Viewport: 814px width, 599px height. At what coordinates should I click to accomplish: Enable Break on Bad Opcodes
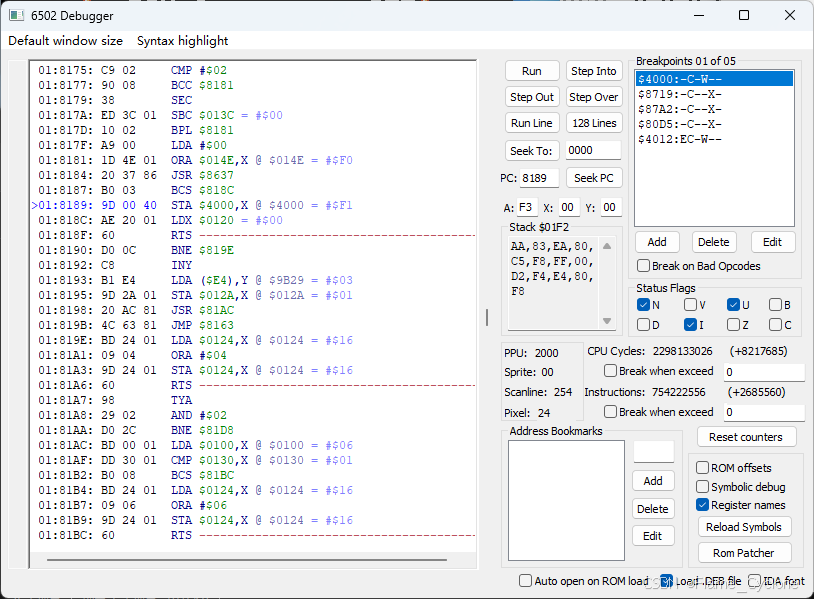click(x=698, y=266)
